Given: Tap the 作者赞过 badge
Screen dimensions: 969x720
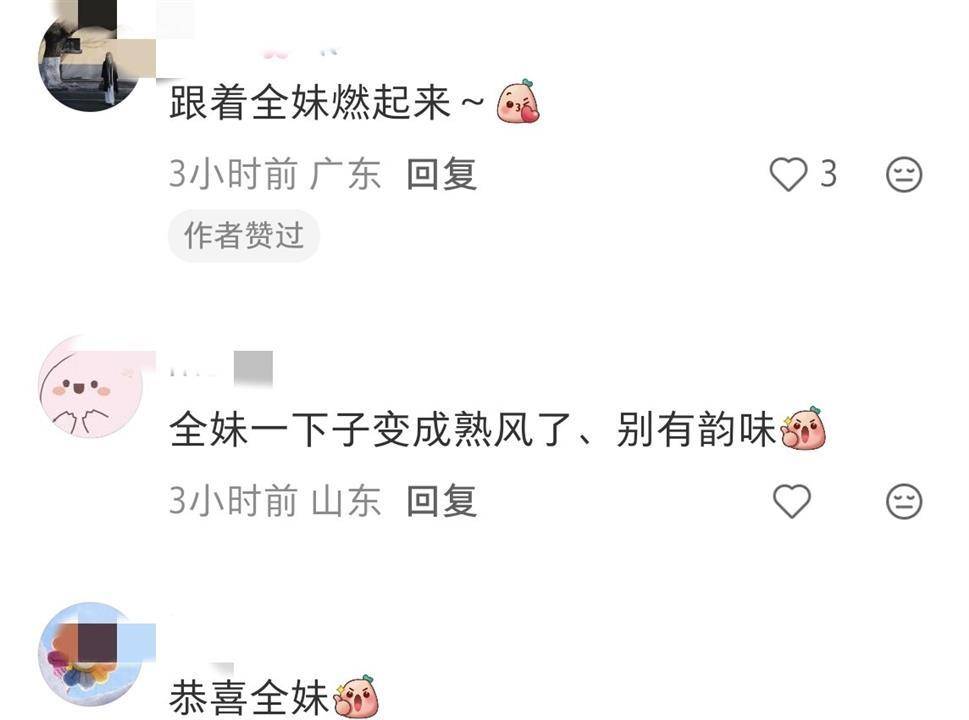Looking at the screenshot, I should pyautogui.click(x=244, y=235).
